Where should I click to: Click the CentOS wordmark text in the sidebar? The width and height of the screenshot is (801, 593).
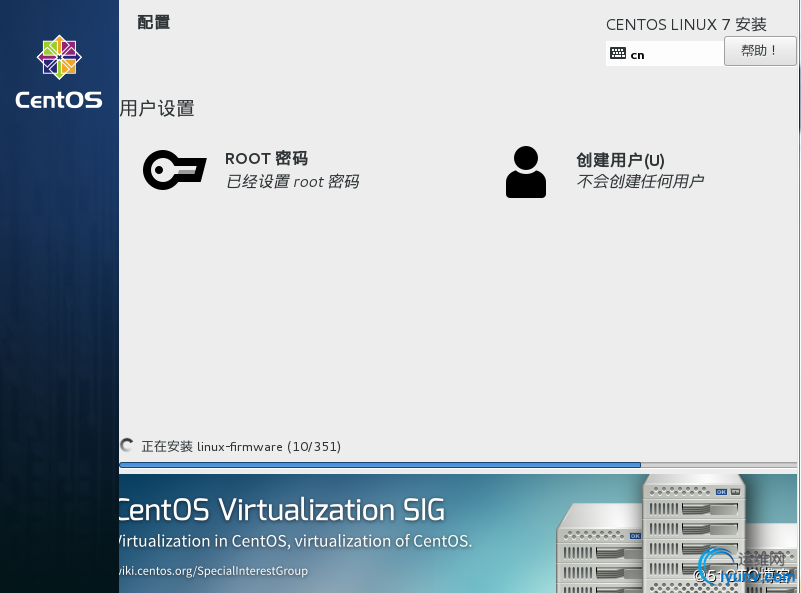59,100
